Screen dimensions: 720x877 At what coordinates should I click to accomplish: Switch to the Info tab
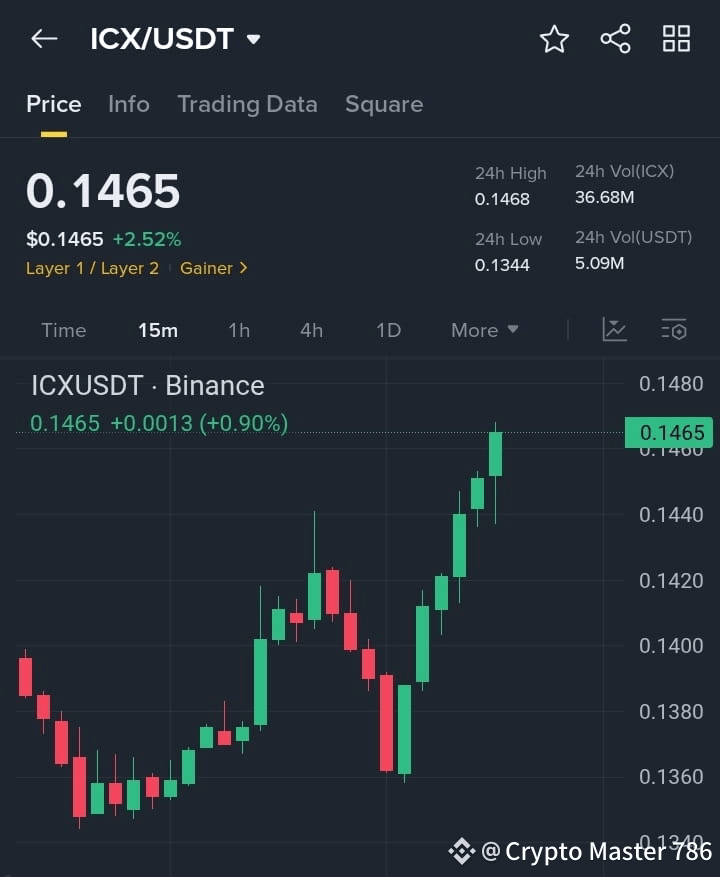click(128, 104)
